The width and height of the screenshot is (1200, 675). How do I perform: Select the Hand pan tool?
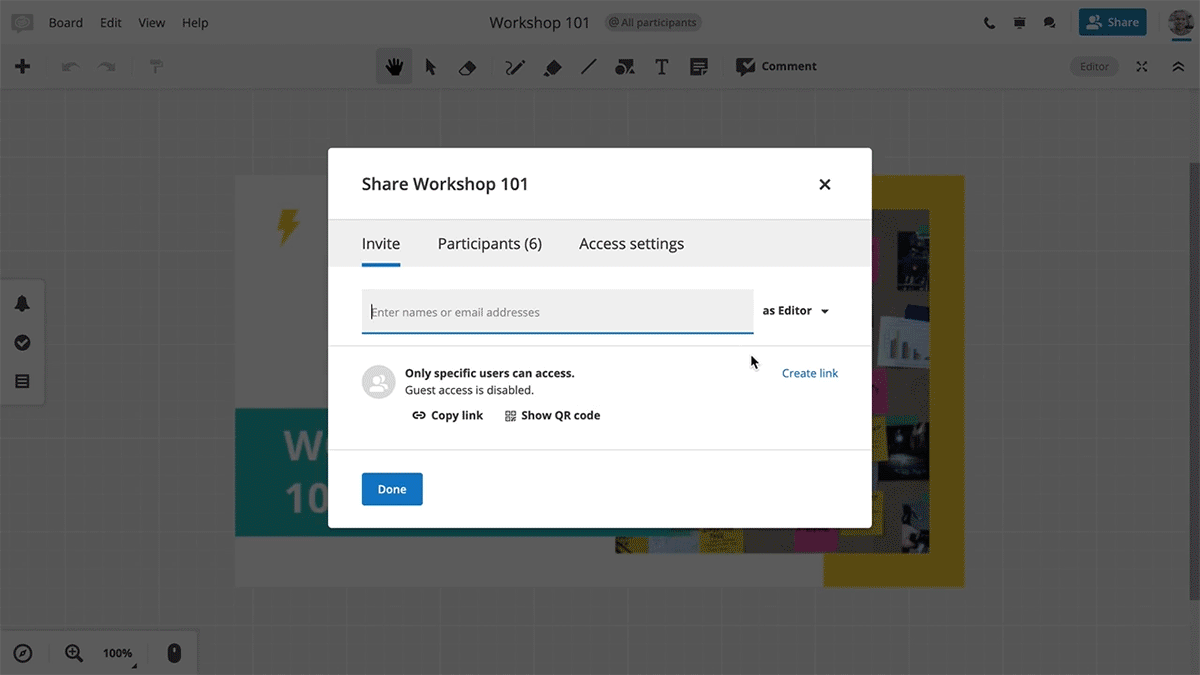pos(395,66)
